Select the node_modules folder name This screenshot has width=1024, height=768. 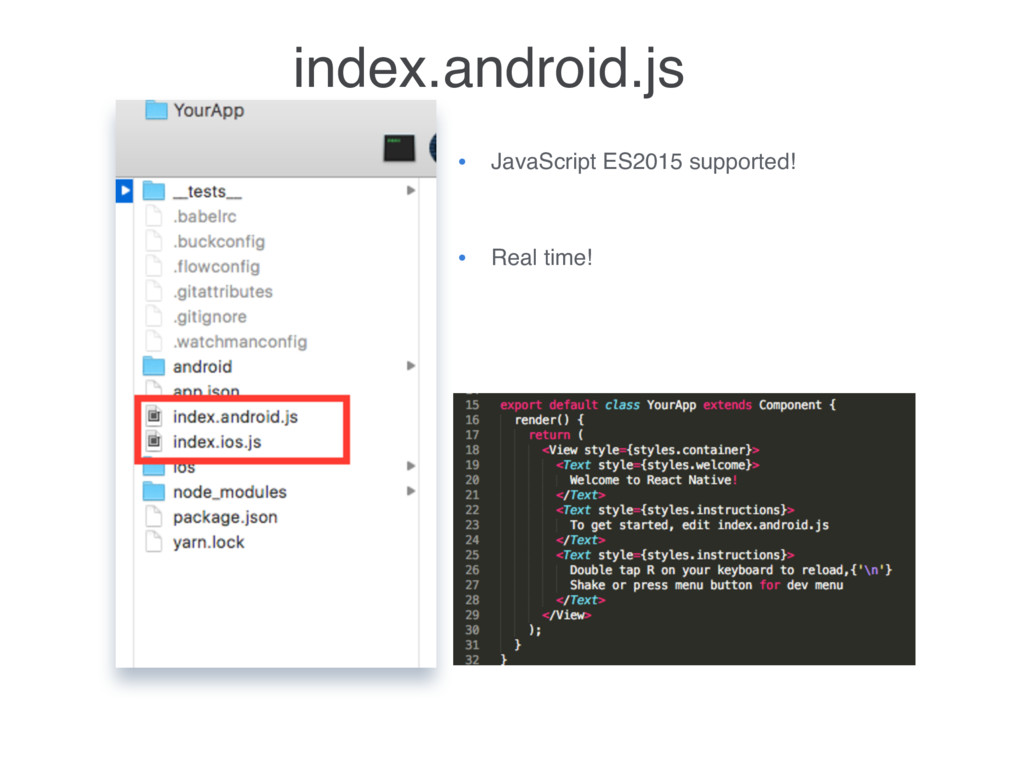(230, 492)
